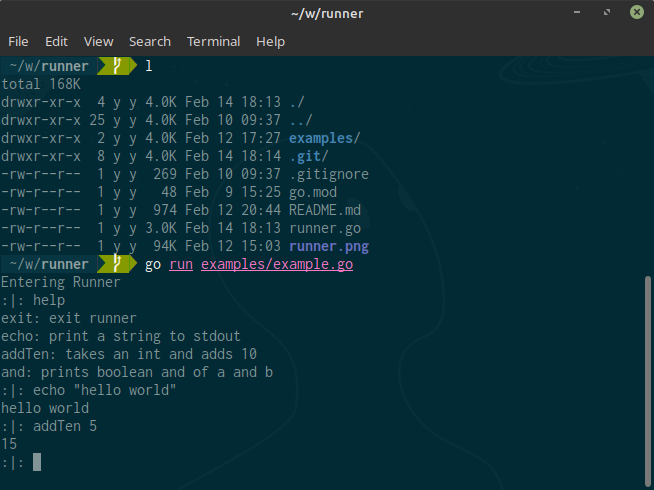Click 'echo: print a string to stdout' line

[121, 336]
